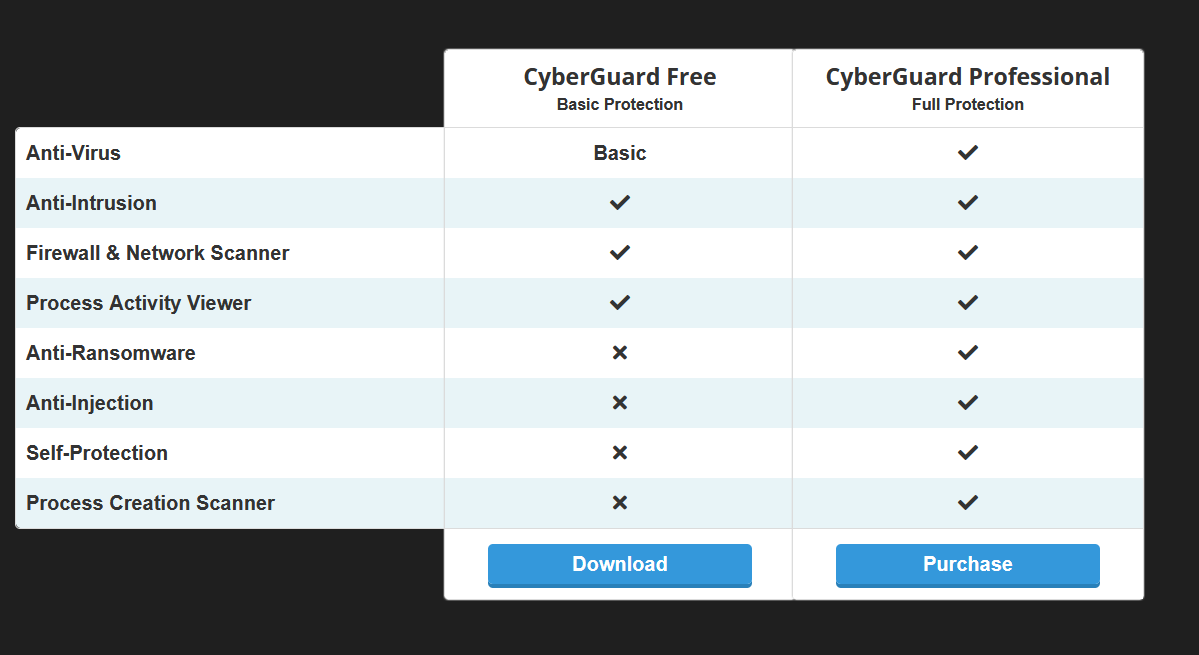
Task: Click Professional column Process Creation Scanner checkmark
Action: pyautogui.click(x=967, y=503)
